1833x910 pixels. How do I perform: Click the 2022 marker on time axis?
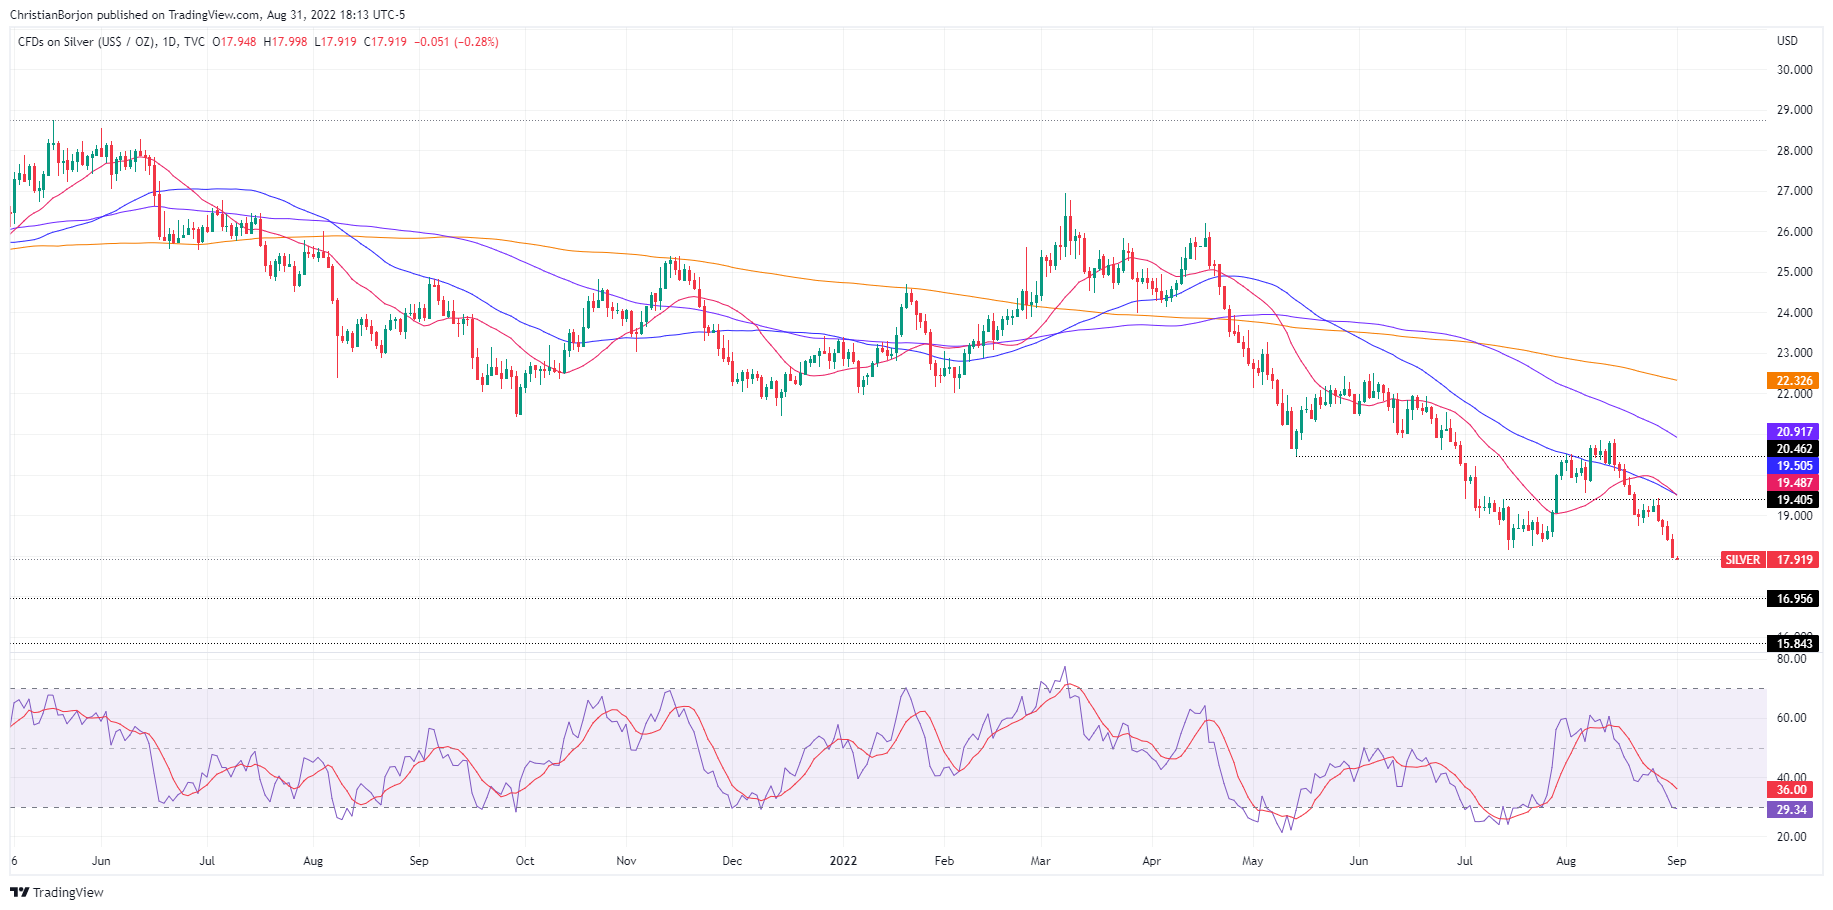coord(843,861)
